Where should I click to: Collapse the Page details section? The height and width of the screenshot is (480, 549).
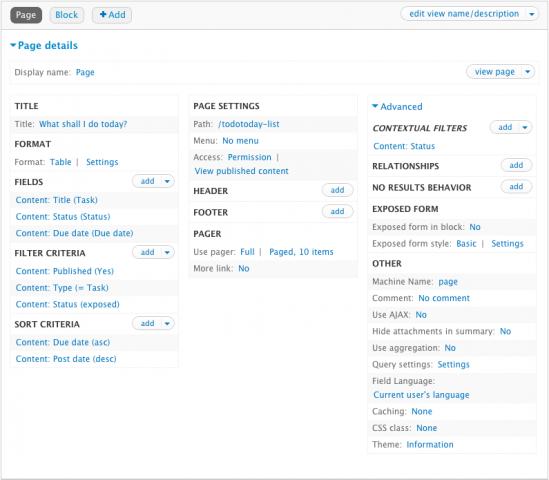tap(44, 45)
